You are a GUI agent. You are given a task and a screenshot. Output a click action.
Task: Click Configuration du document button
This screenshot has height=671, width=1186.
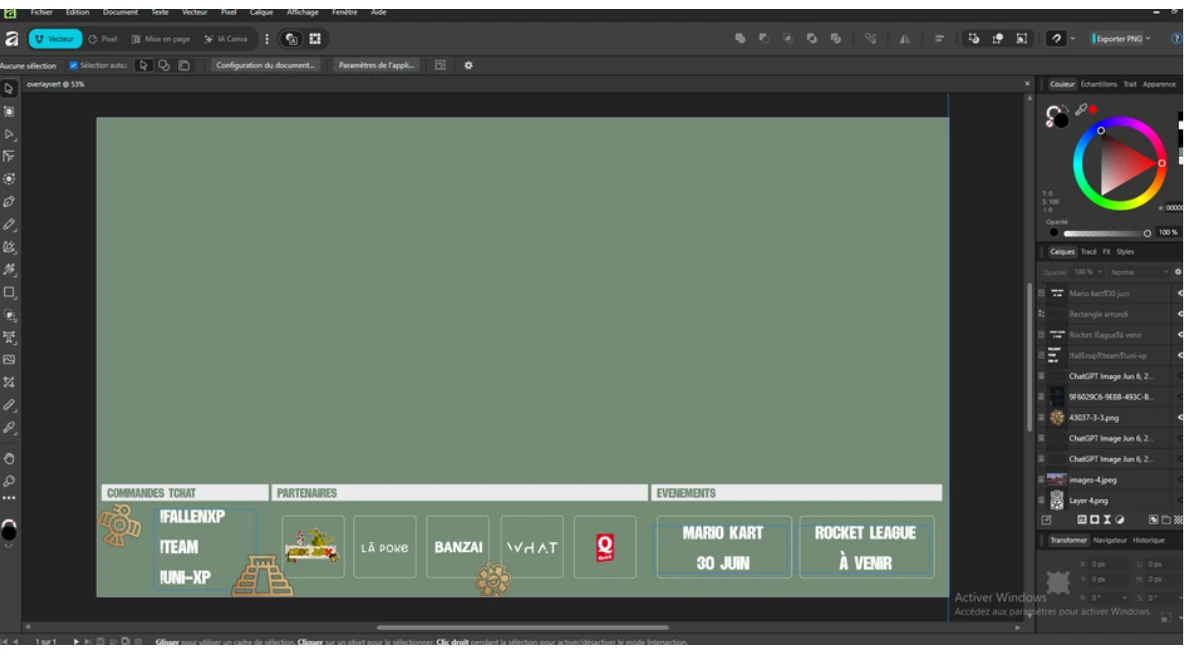(x=265, y=65)
